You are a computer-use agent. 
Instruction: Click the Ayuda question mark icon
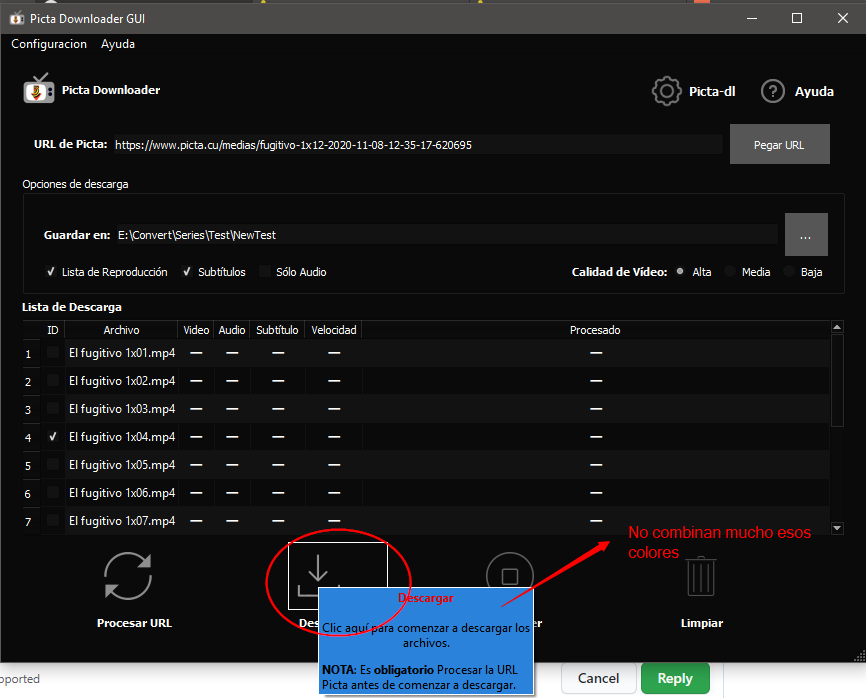click(x=773, y=90)
